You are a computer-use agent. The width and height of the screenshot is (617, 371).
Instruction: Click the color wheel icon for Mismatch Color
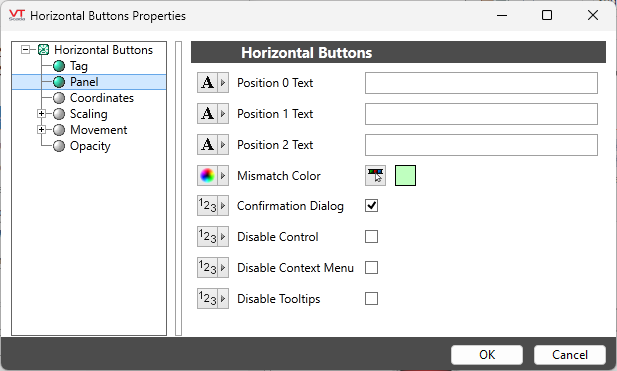click(x=207, y=175)
